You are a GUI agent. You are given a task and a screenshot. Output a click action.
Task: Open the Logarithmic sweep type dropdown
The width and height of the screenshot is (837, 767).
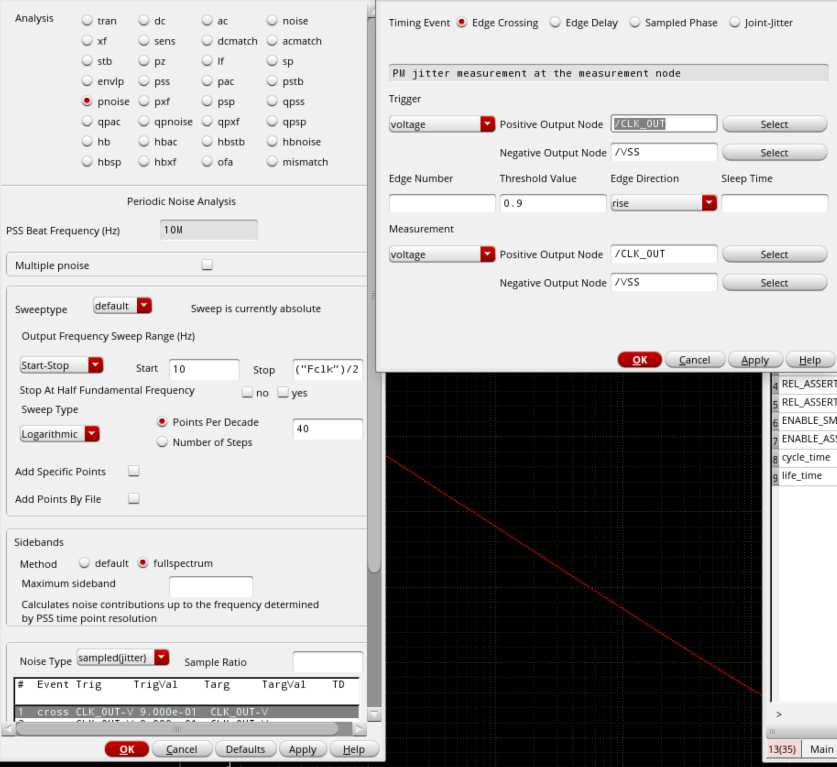coord(61,434)
